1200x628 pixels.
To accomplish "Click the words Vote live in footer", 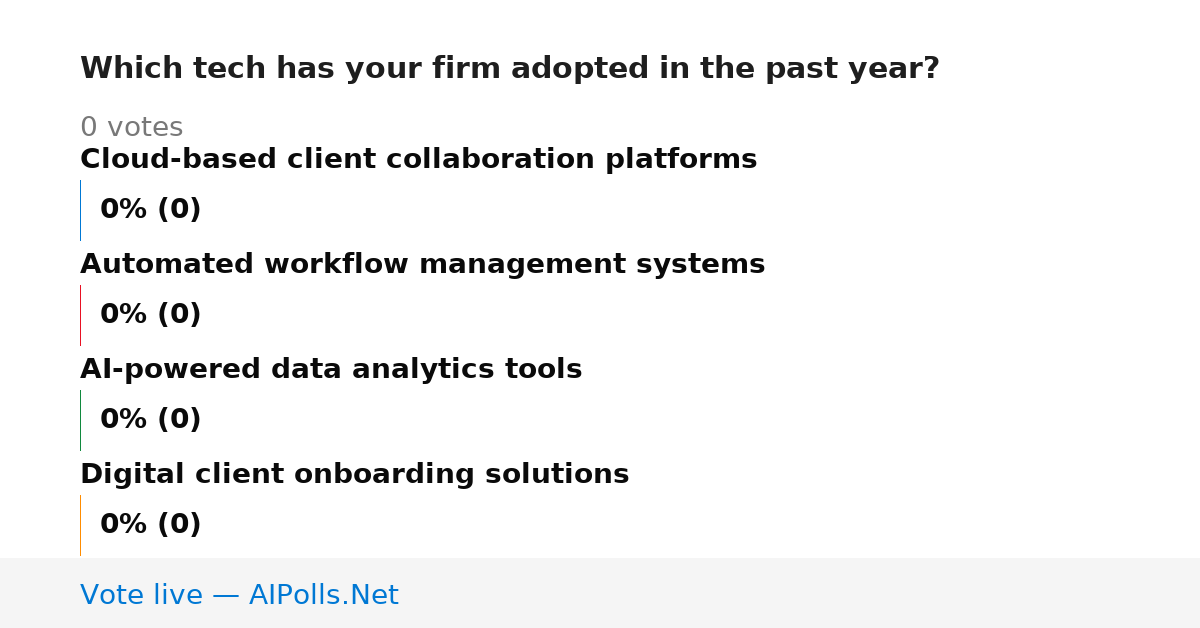I will tap(141, 595).
